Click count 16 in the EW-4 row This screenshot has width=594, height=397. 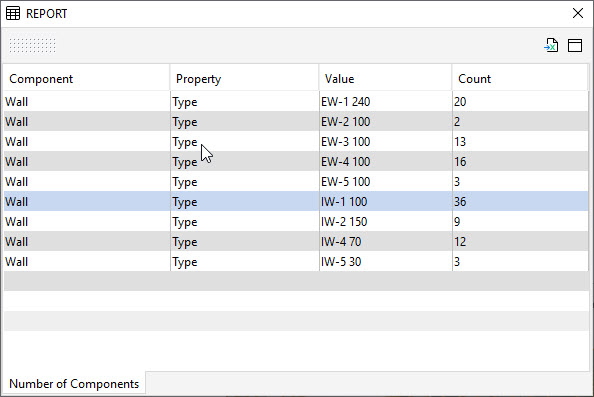pyautogui.click(x=460, y=162)
